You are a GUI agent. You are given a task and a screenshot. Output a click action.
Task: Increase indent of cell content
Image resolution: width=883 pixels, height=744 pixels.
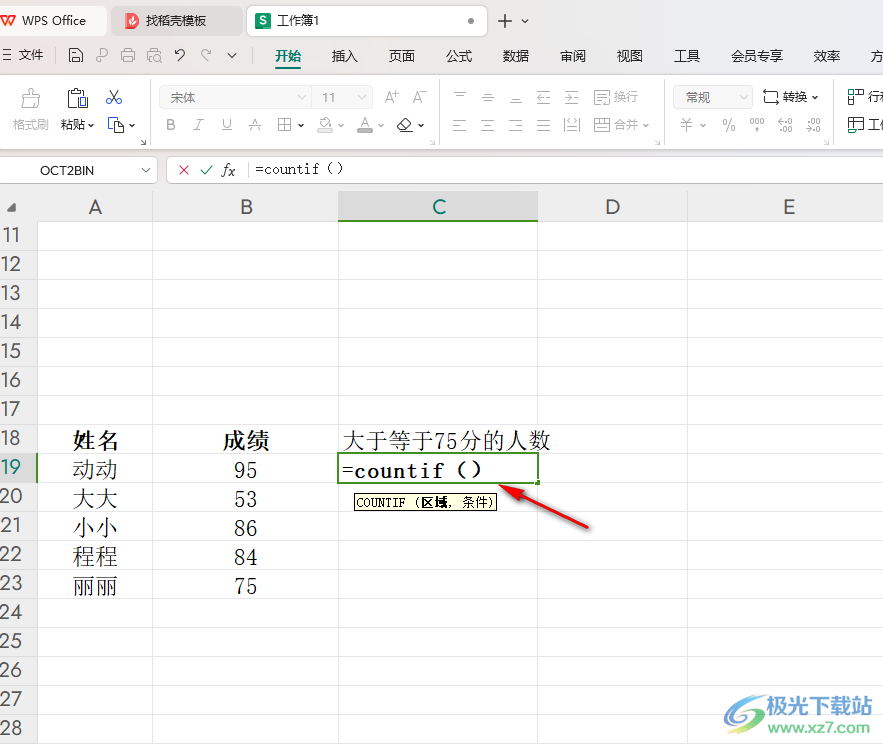tap(572, 97)
